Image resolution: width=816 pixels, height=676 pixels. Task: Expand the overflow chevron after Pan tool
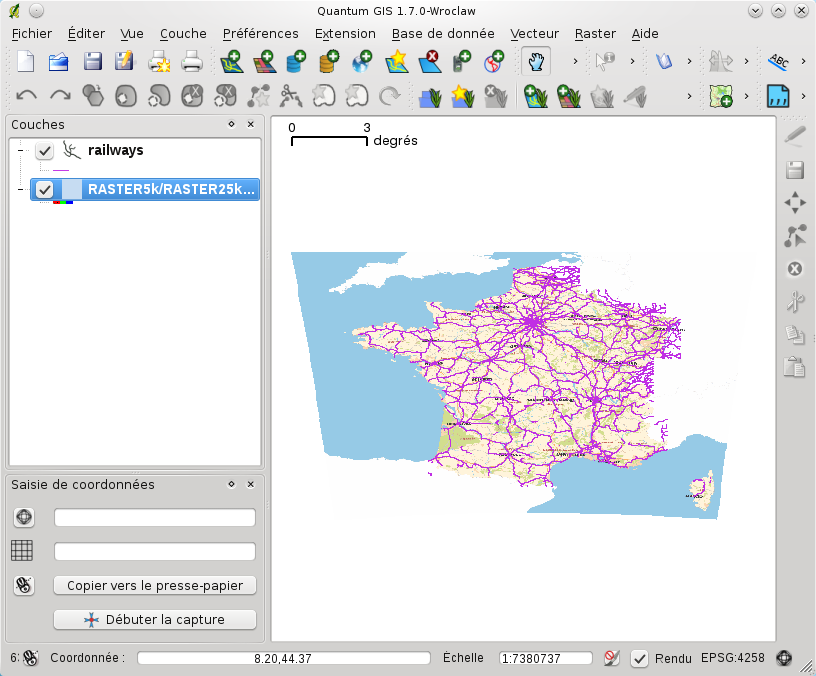pos(575,62)
